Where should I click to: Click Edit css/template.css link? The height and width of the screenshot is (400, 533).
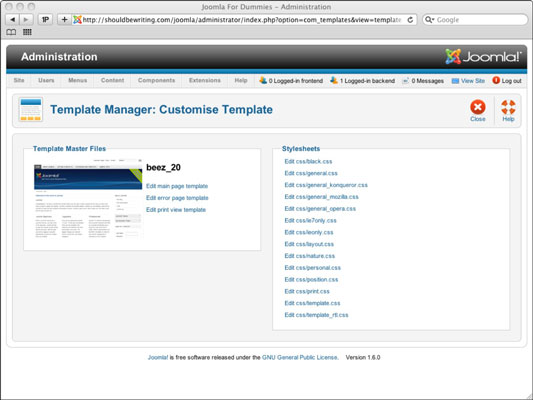point(312,303)
